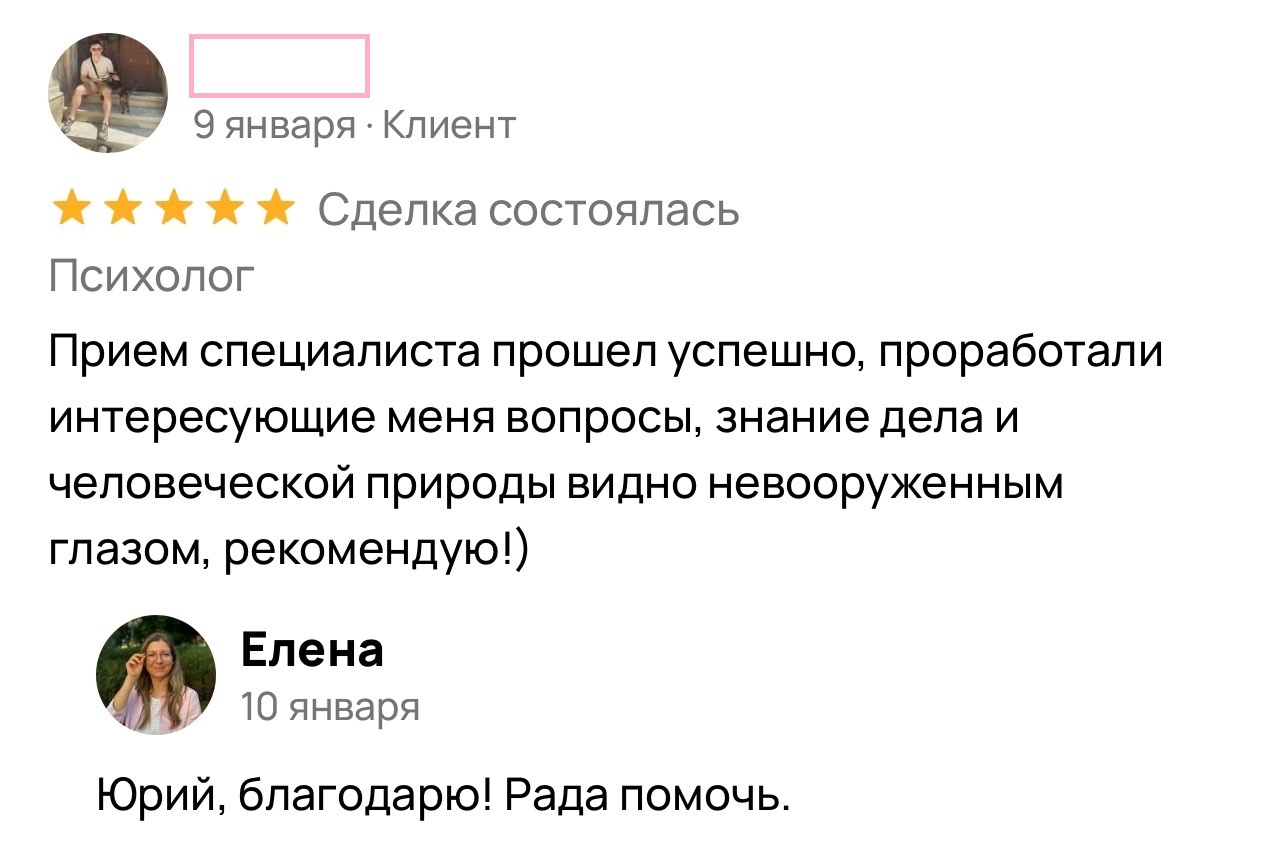Click the "10 января" reply date

pos(330,707)
